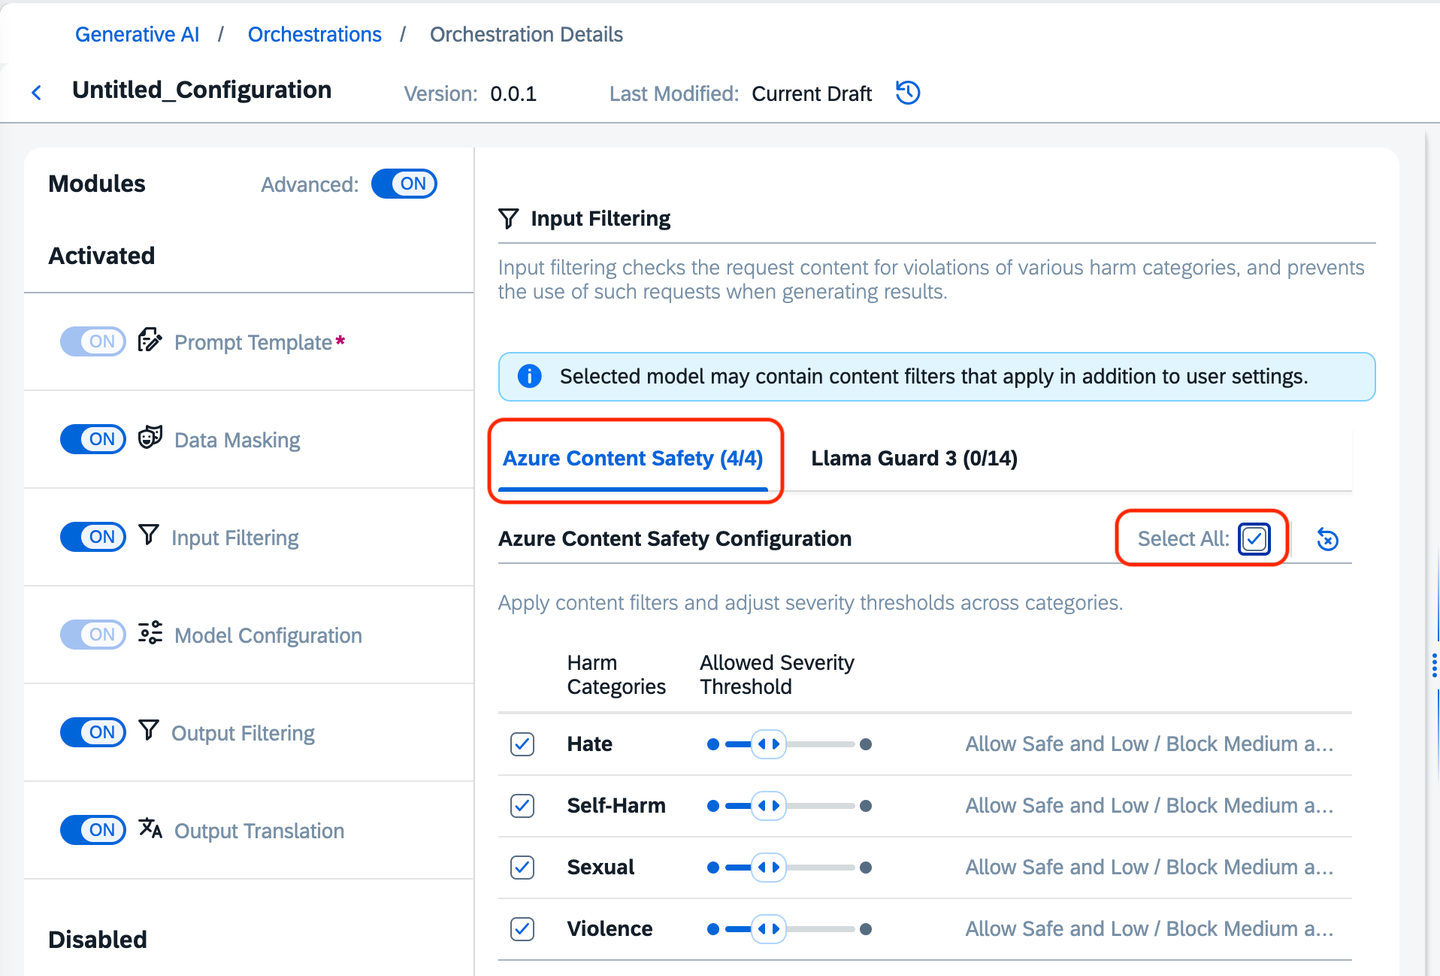Disable the Output Translation switch
Image resolution: width=1440 pixels, height=976 pixels.
(93, 830)
